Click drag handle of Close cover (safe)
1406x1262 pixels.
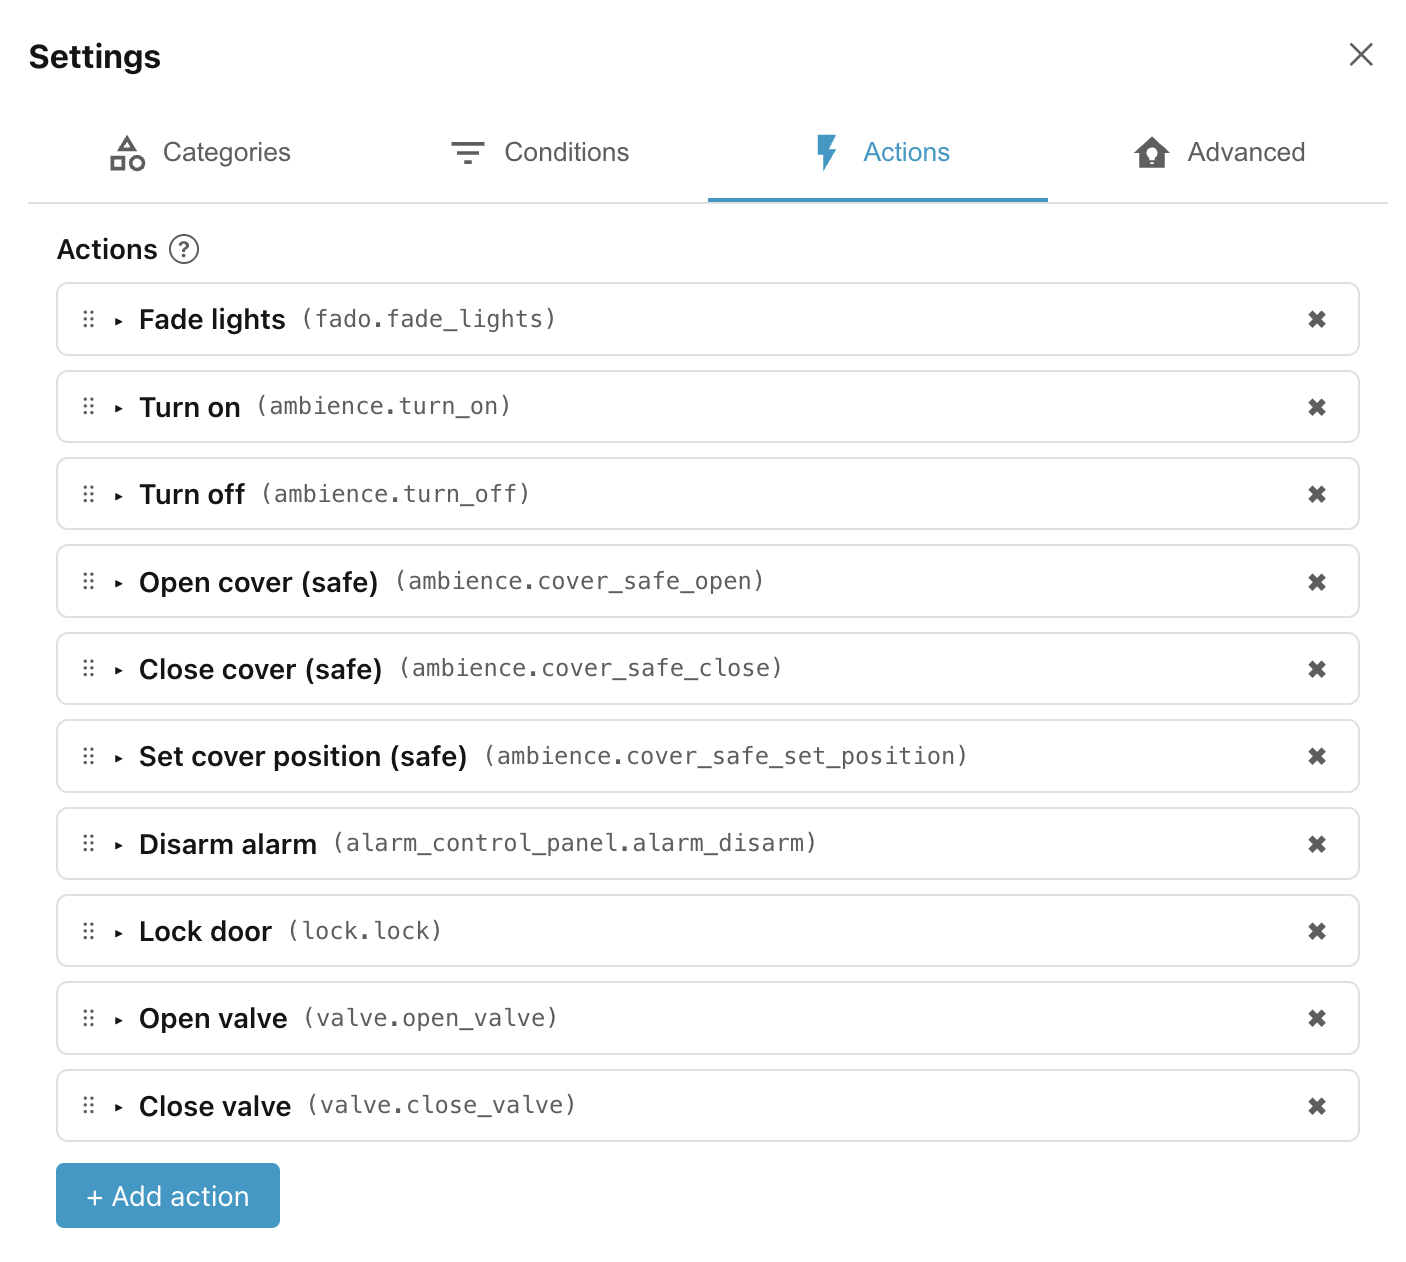click(x=89, y=668)
